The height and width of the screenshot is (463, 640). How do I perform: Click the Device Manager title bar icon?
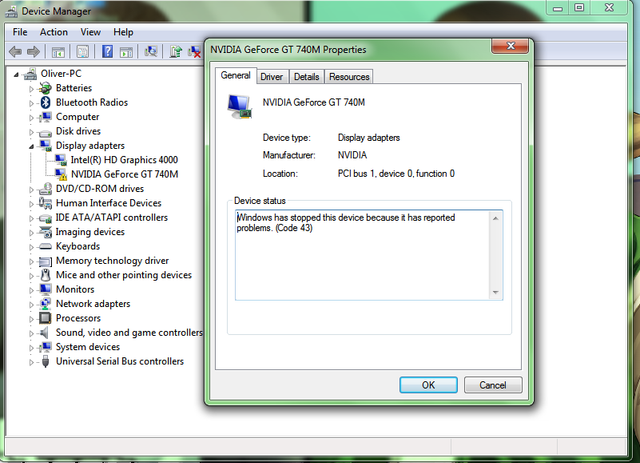pos(11,11)
